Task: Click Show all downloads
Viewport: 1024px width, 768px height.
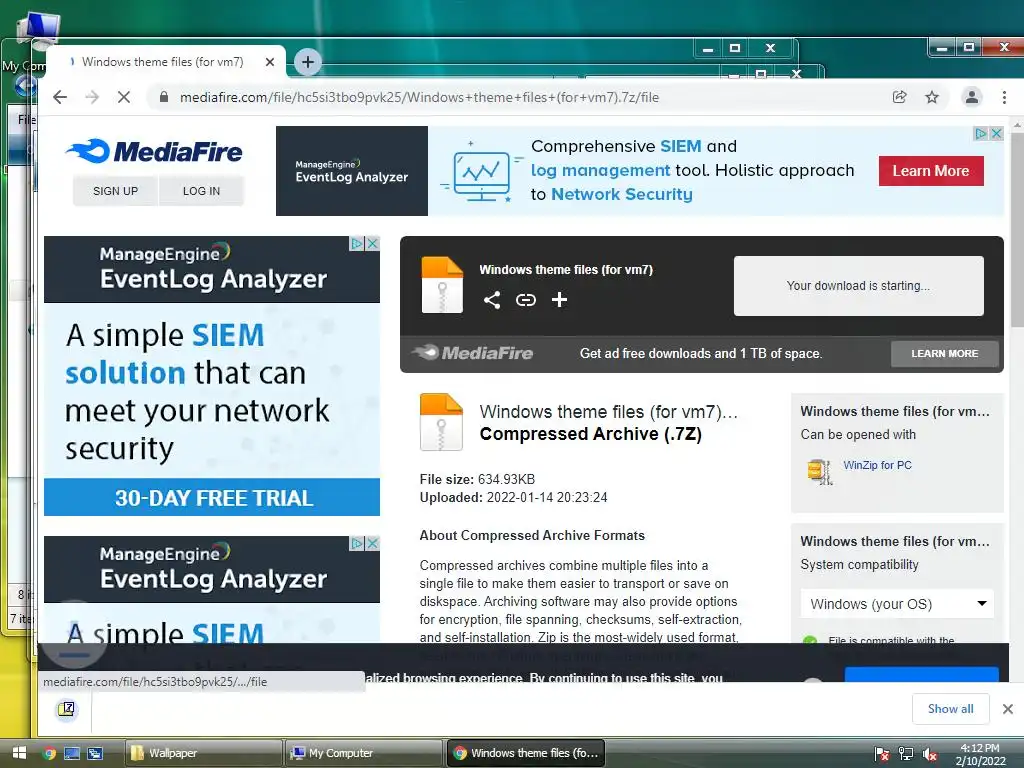Action: pos(950,709)
